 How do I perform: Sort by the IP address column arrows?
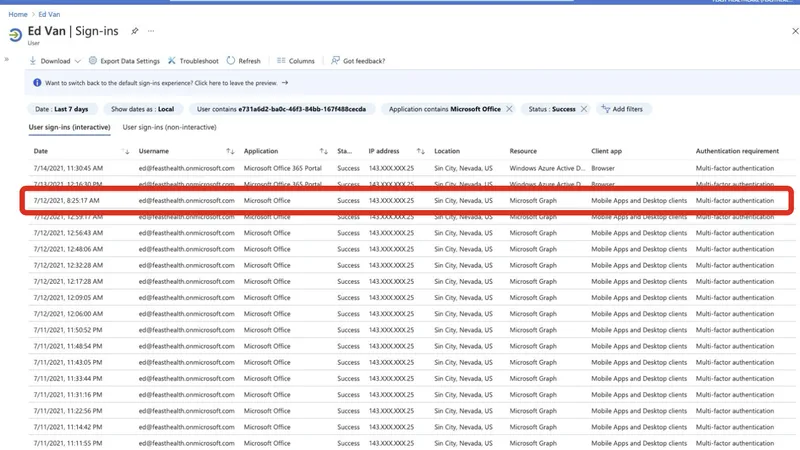(x=420, y=151)
